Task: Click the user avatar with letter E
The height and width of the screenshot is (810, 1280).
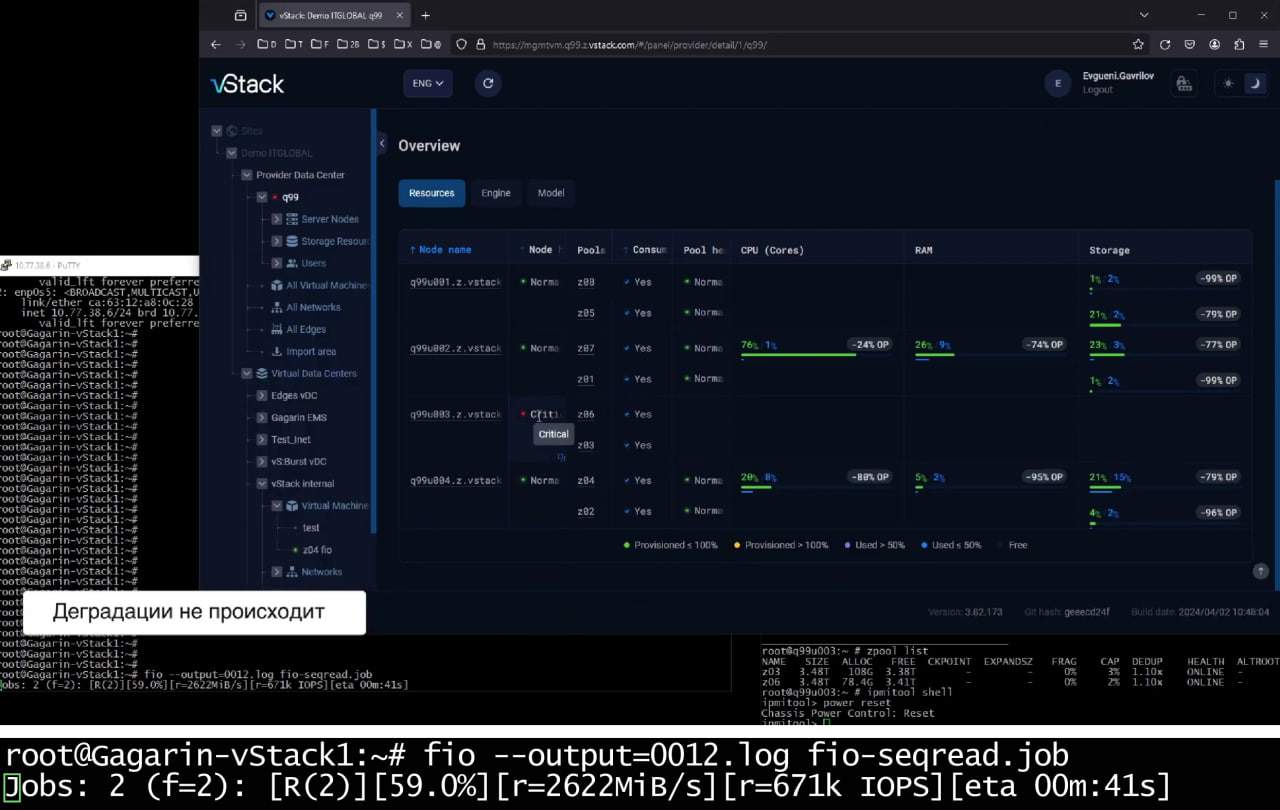Action: (x=1057, y=84)
